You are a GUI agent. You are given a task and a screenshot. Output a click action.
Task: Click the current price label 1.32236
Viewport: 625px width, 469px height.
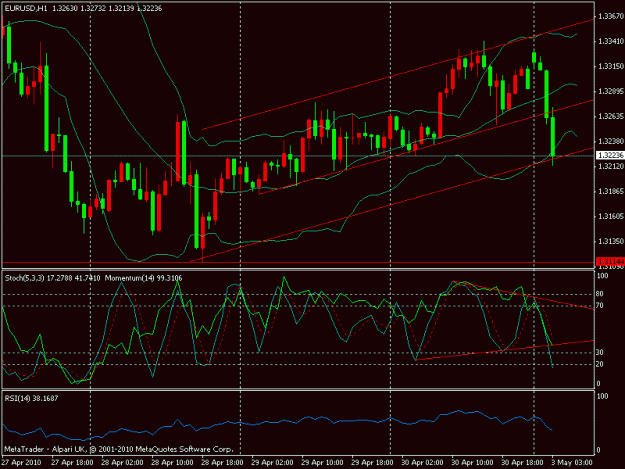[610, 155]
